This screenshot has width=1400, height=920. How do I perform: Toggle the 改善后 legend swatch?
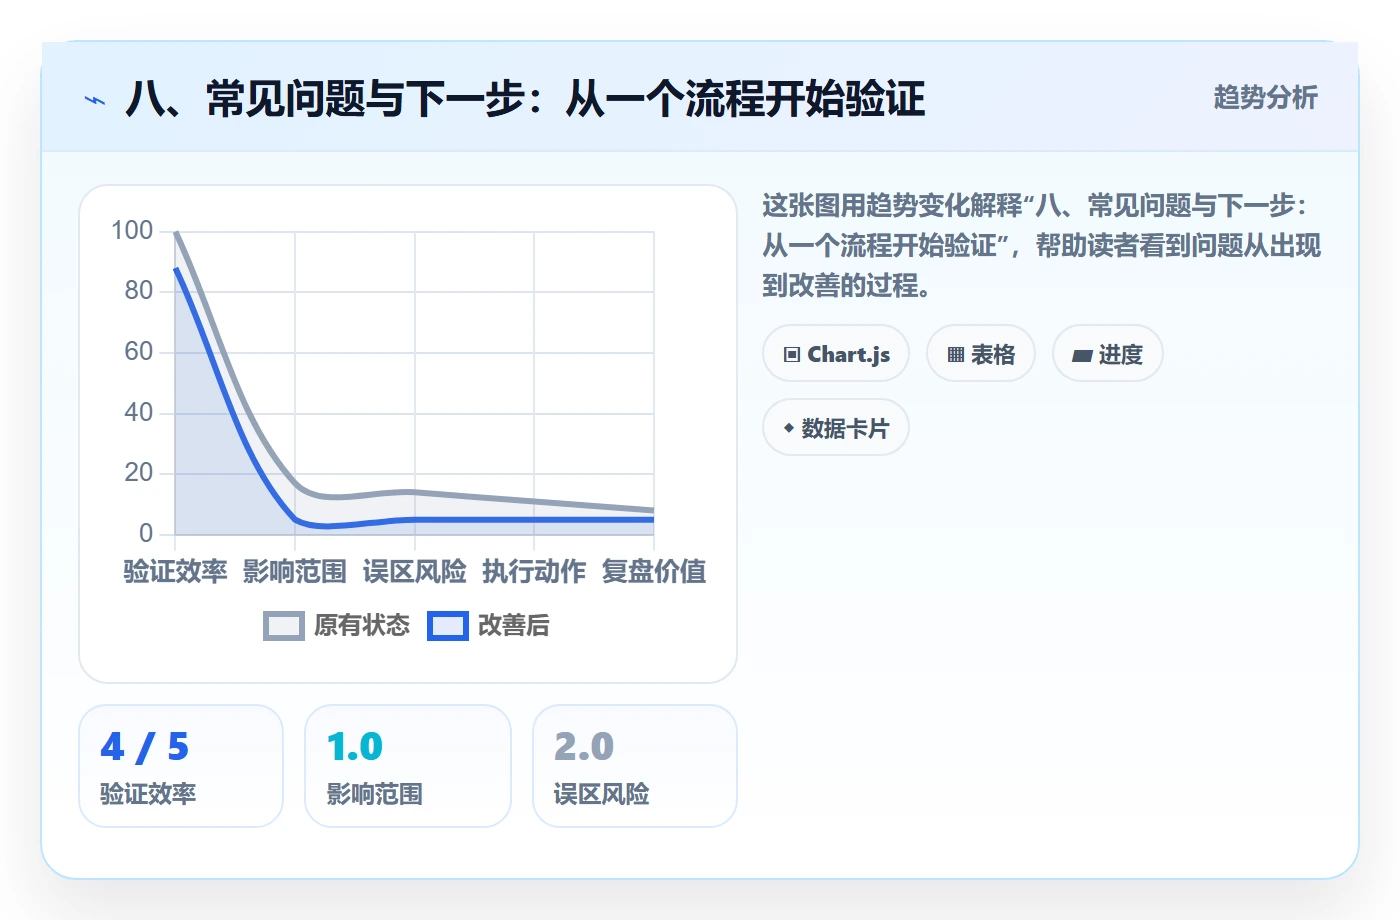(x=448, y=626)
